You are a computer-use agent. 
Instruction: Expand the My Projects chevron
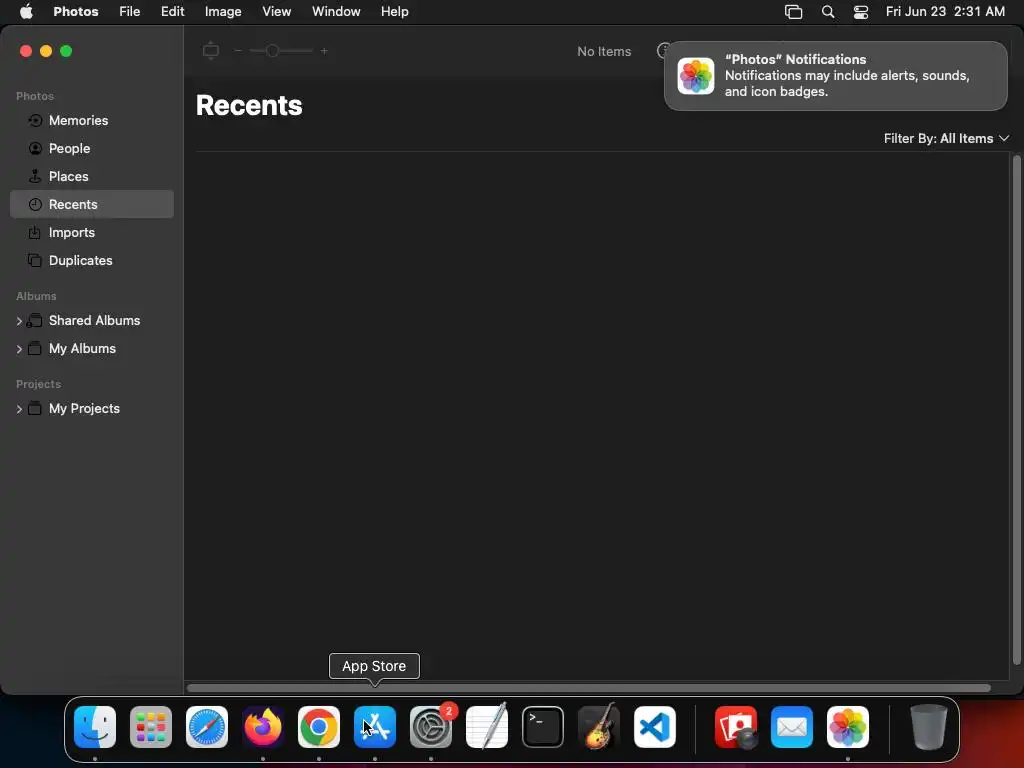19,409
